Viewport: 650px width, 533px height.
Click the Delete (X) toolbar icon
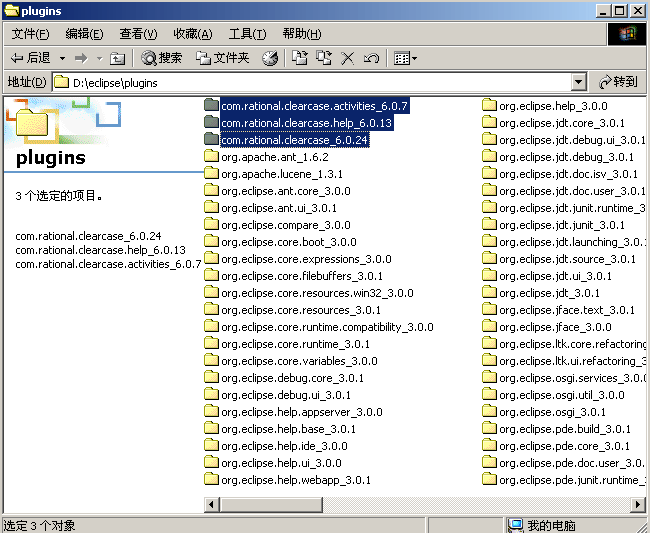click(x=348, y=58)
